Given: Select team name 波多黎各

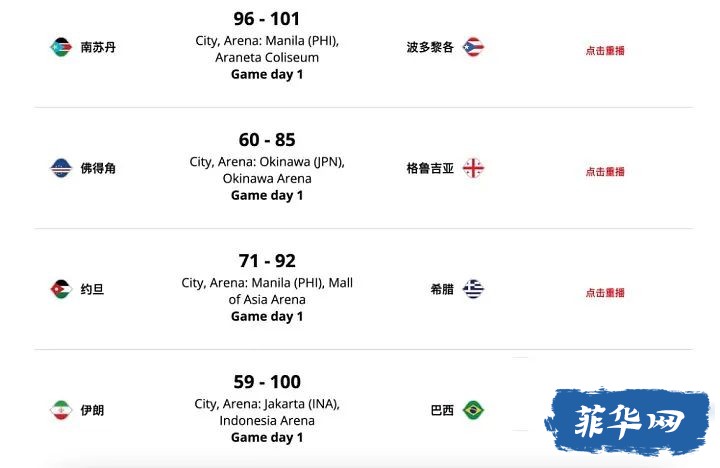Looking at the screenshot, I should click(430, 47).
